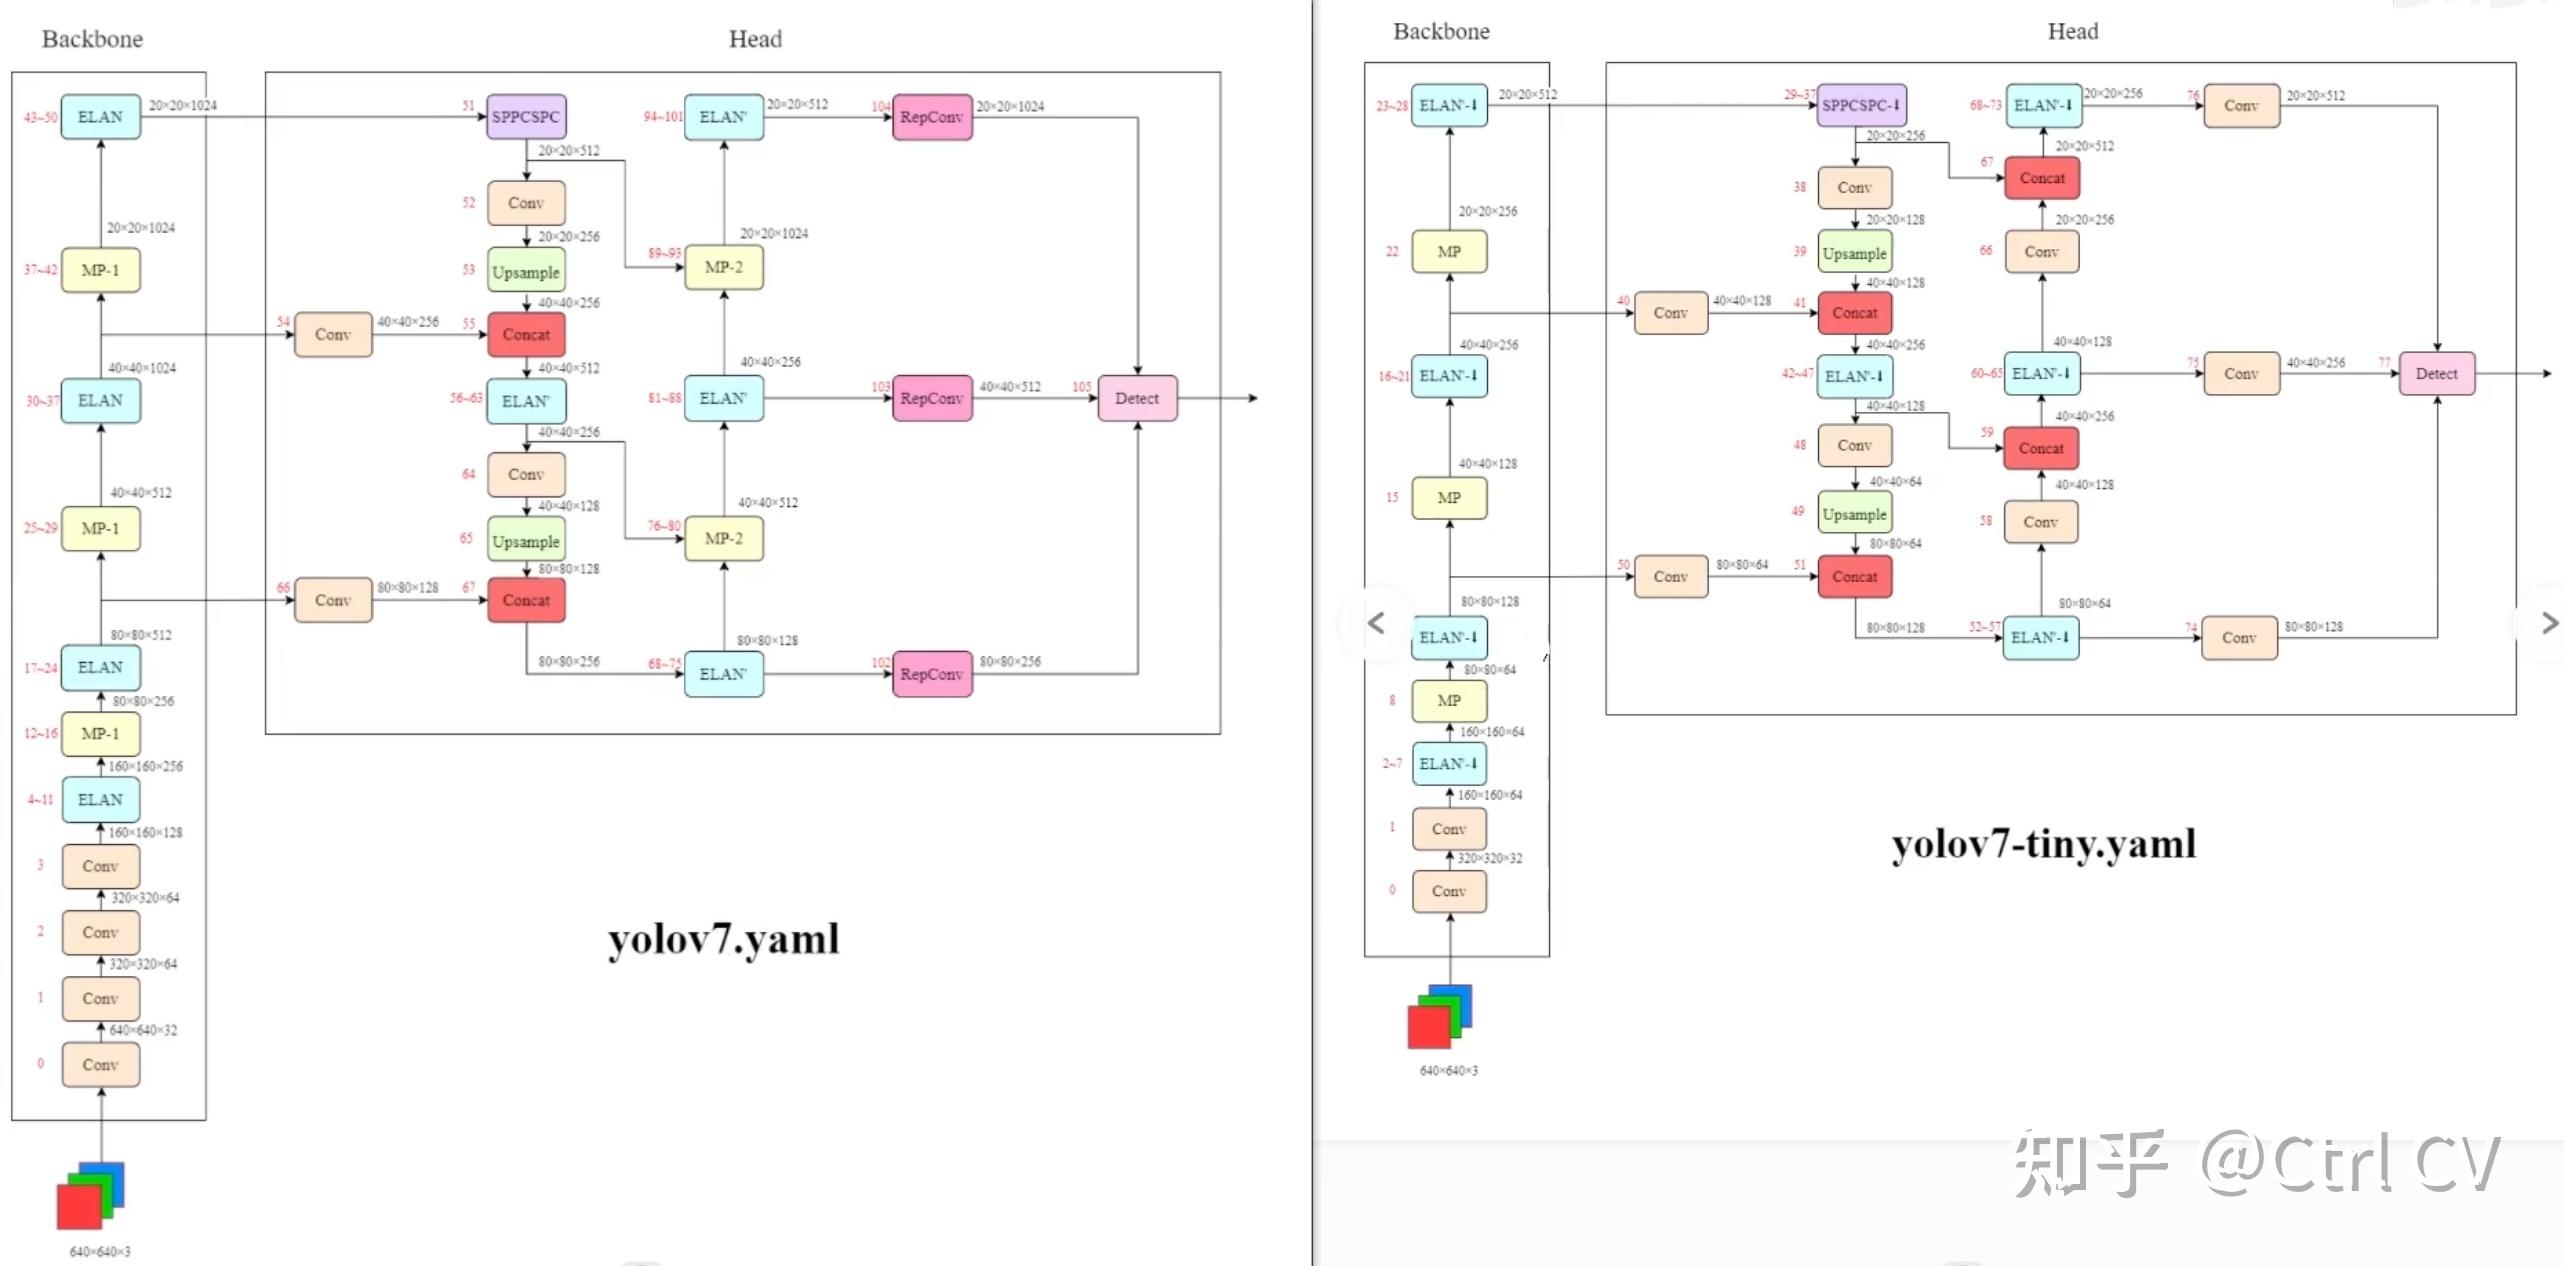Click the yolov7-tiny.yaml title text
This screenshot has width=2564, height=1266.
pos(2043,844)
